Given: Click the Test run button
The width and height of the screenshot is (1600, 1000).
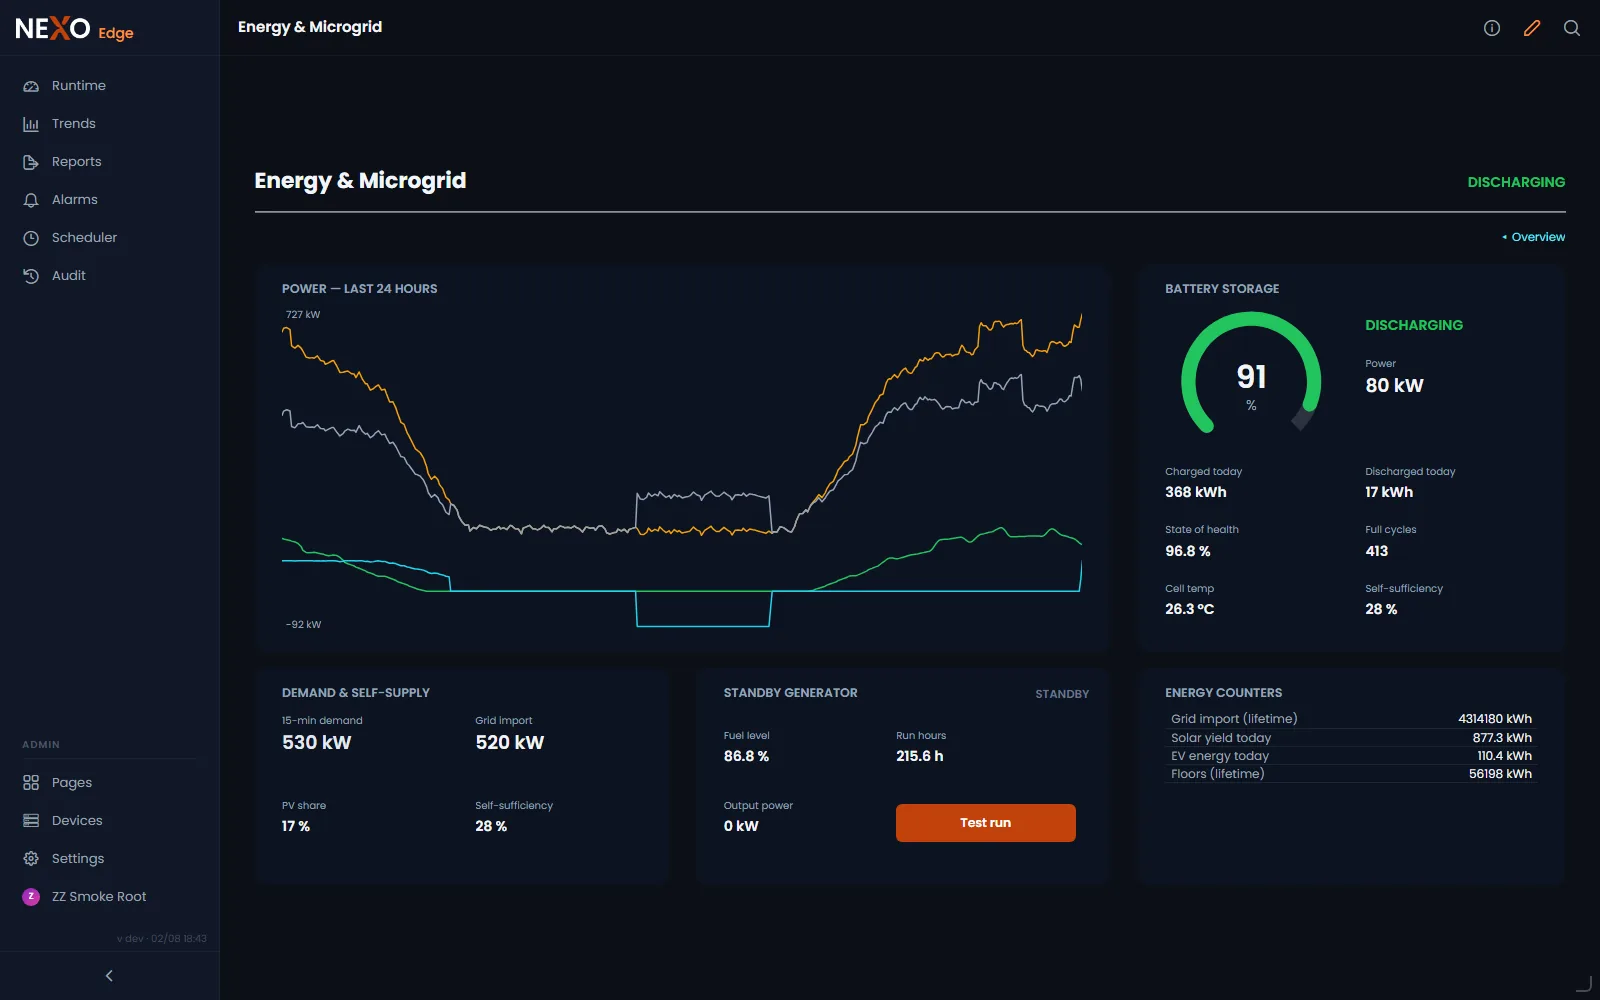Looking at the screenshot, I should [985, 823].
